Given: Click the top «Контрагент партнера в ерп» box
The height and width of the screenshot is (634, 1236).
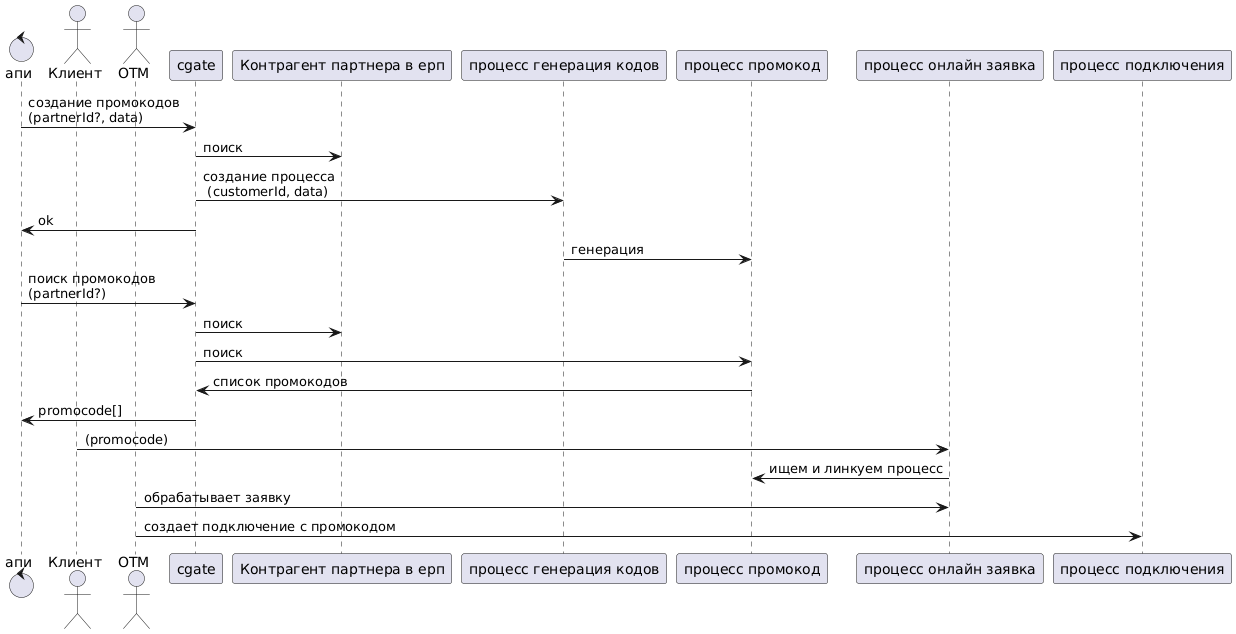Looking at the screenshot, I should pos(341,65).
